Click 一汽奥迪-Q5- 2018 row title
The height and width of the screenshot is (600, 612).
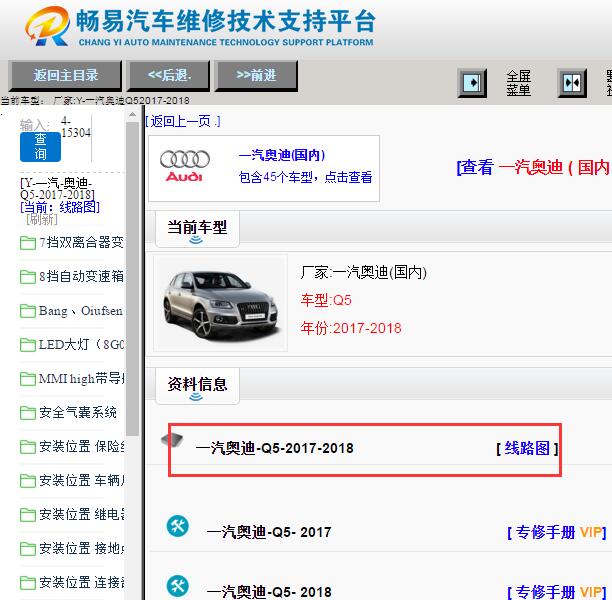(269, 592)
